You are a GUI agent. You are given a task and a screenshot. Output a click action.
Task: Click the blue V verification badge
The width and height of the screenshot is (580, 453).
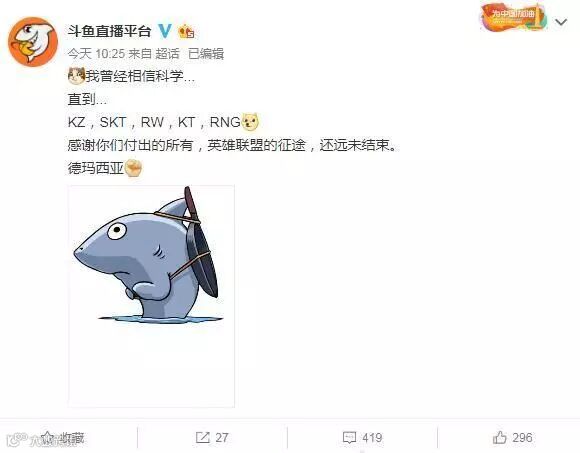tap(165, 31)
